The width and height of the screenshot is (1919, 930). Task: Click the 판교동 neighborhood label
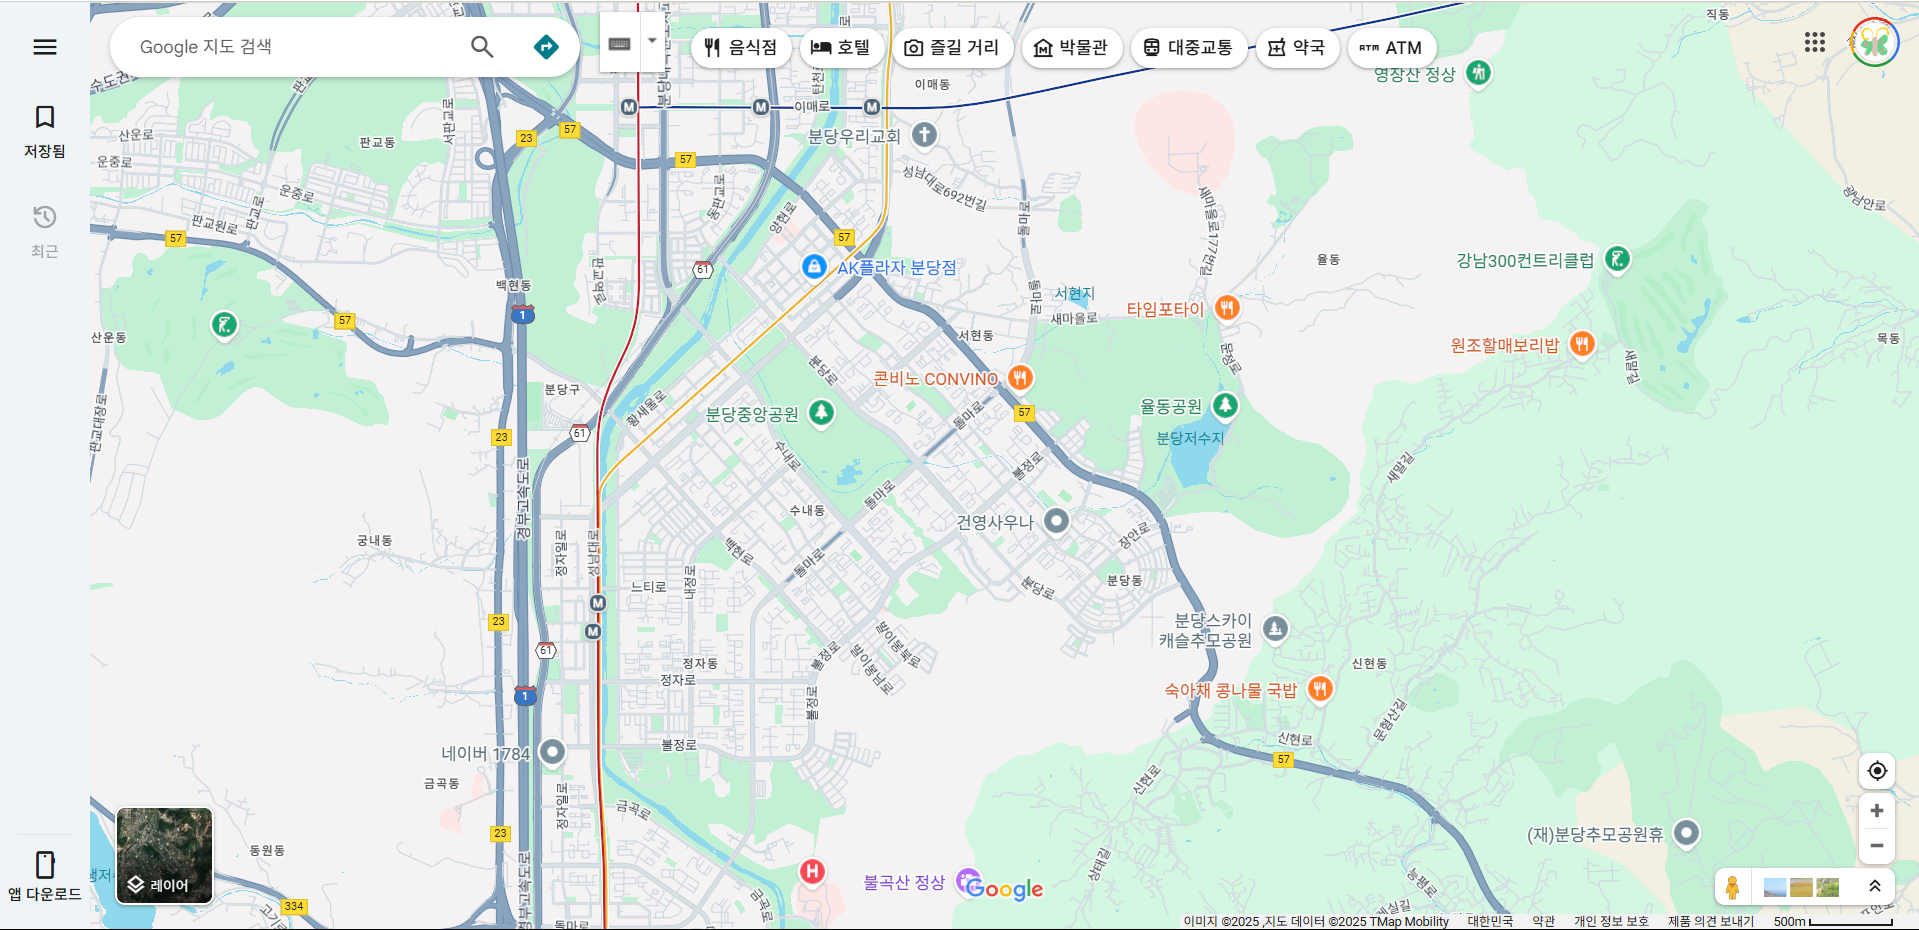point(377,143)
